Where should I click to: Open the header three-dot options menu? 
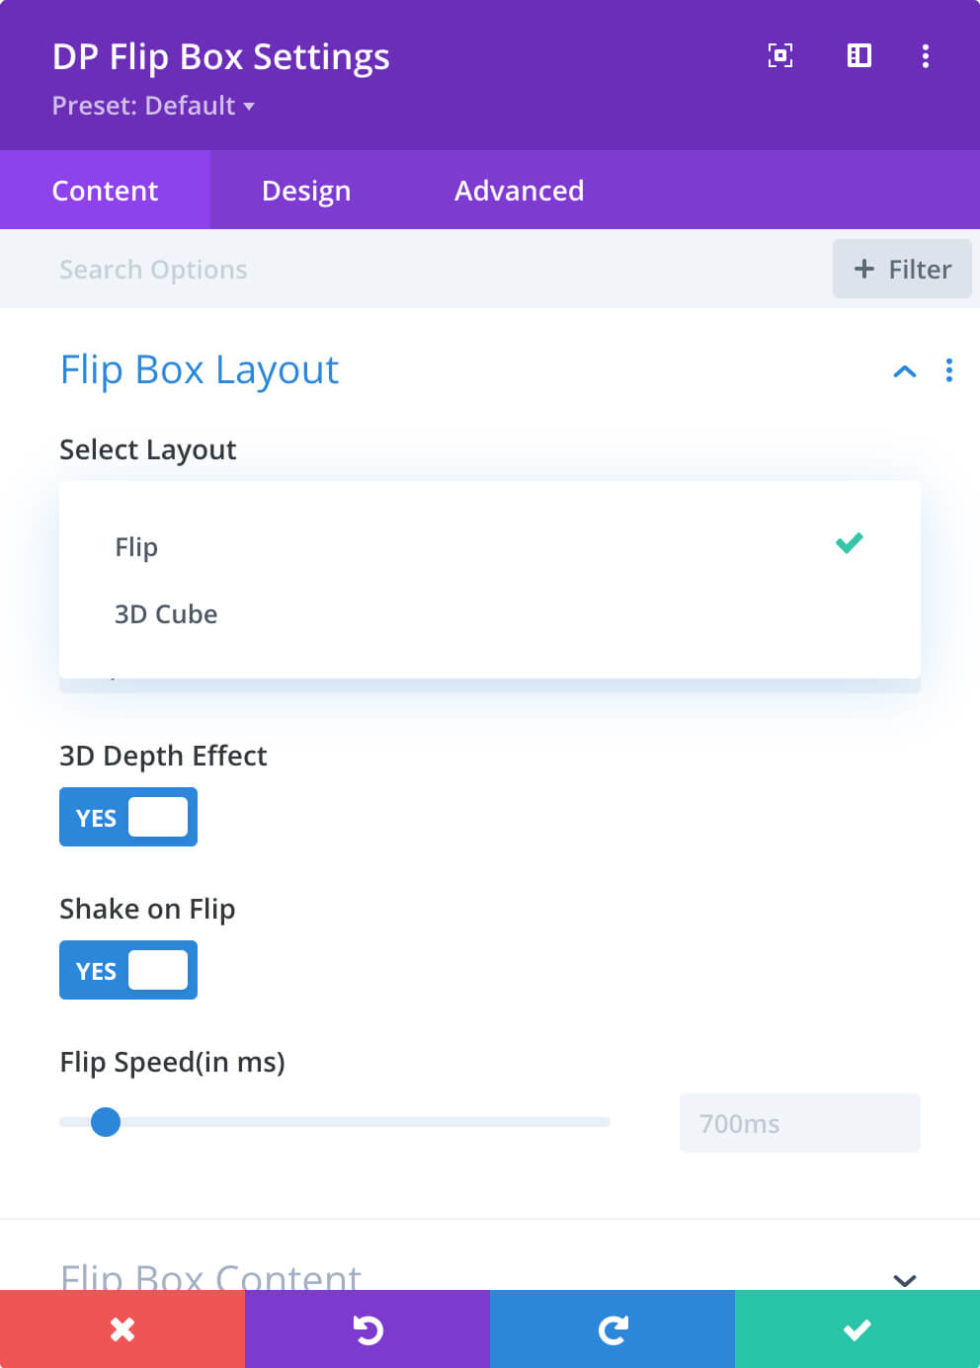pyautogui.click(x=925, y=56)
